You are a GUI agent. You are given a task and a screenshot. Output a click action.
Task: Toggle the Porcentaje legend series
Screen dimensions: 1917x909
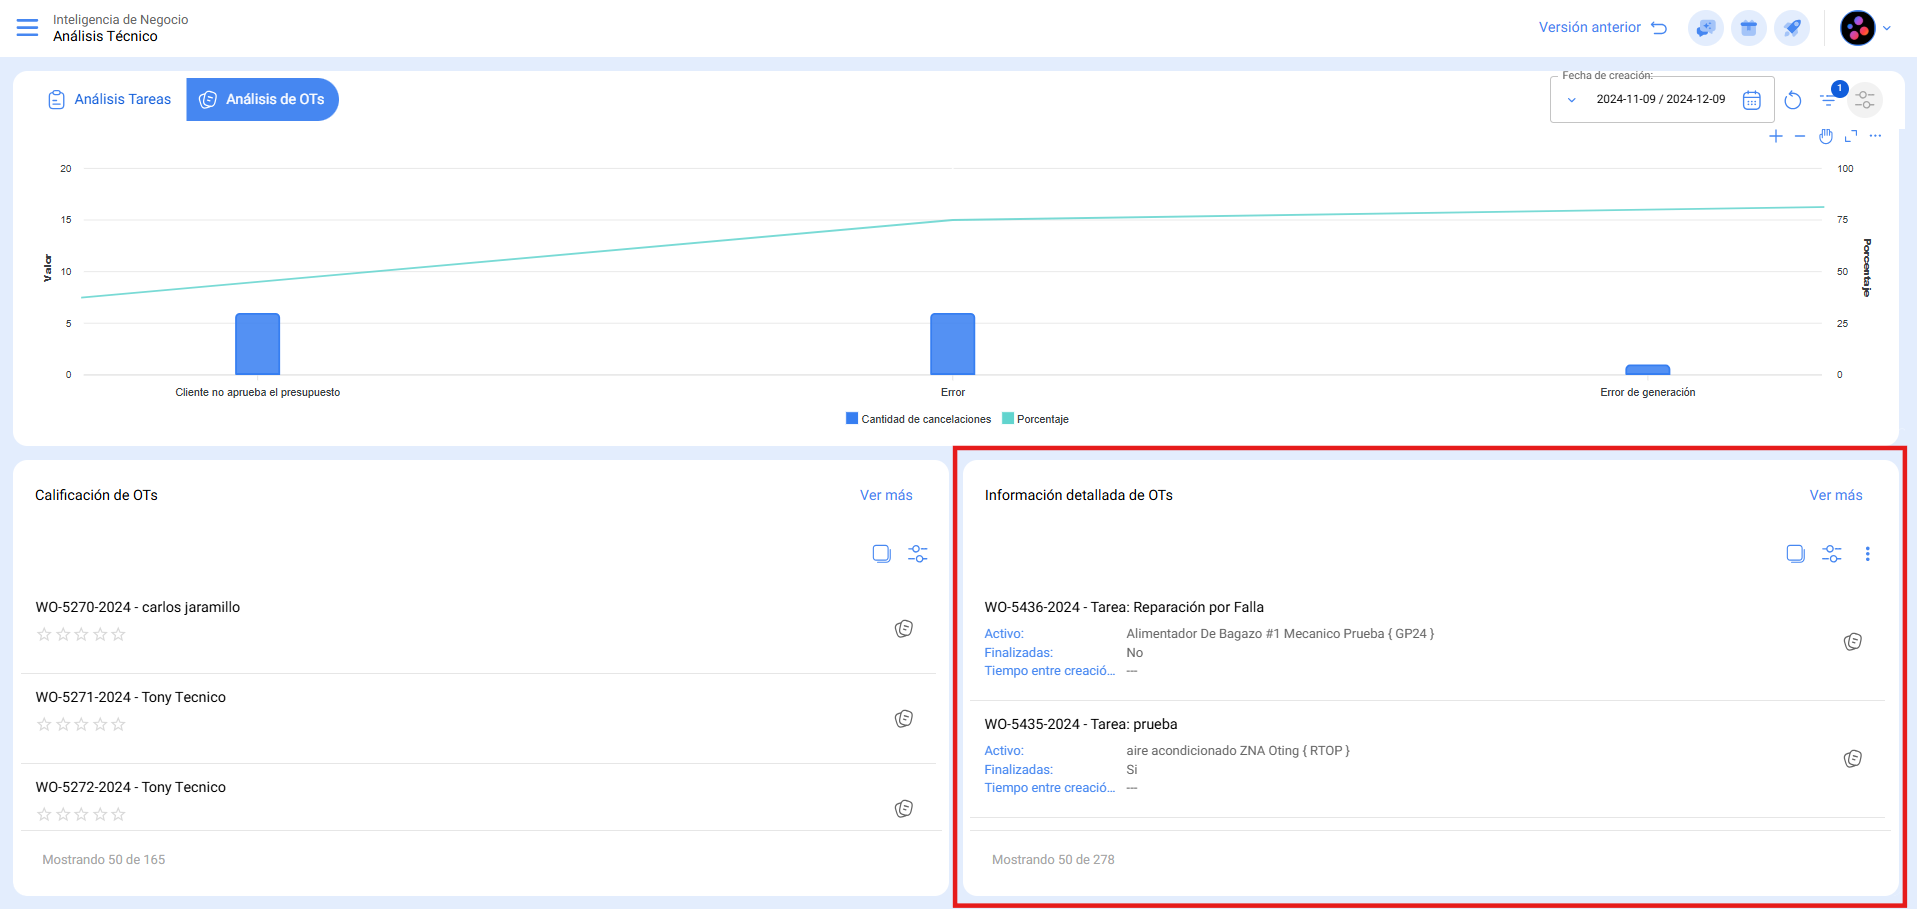point(1035,419)
